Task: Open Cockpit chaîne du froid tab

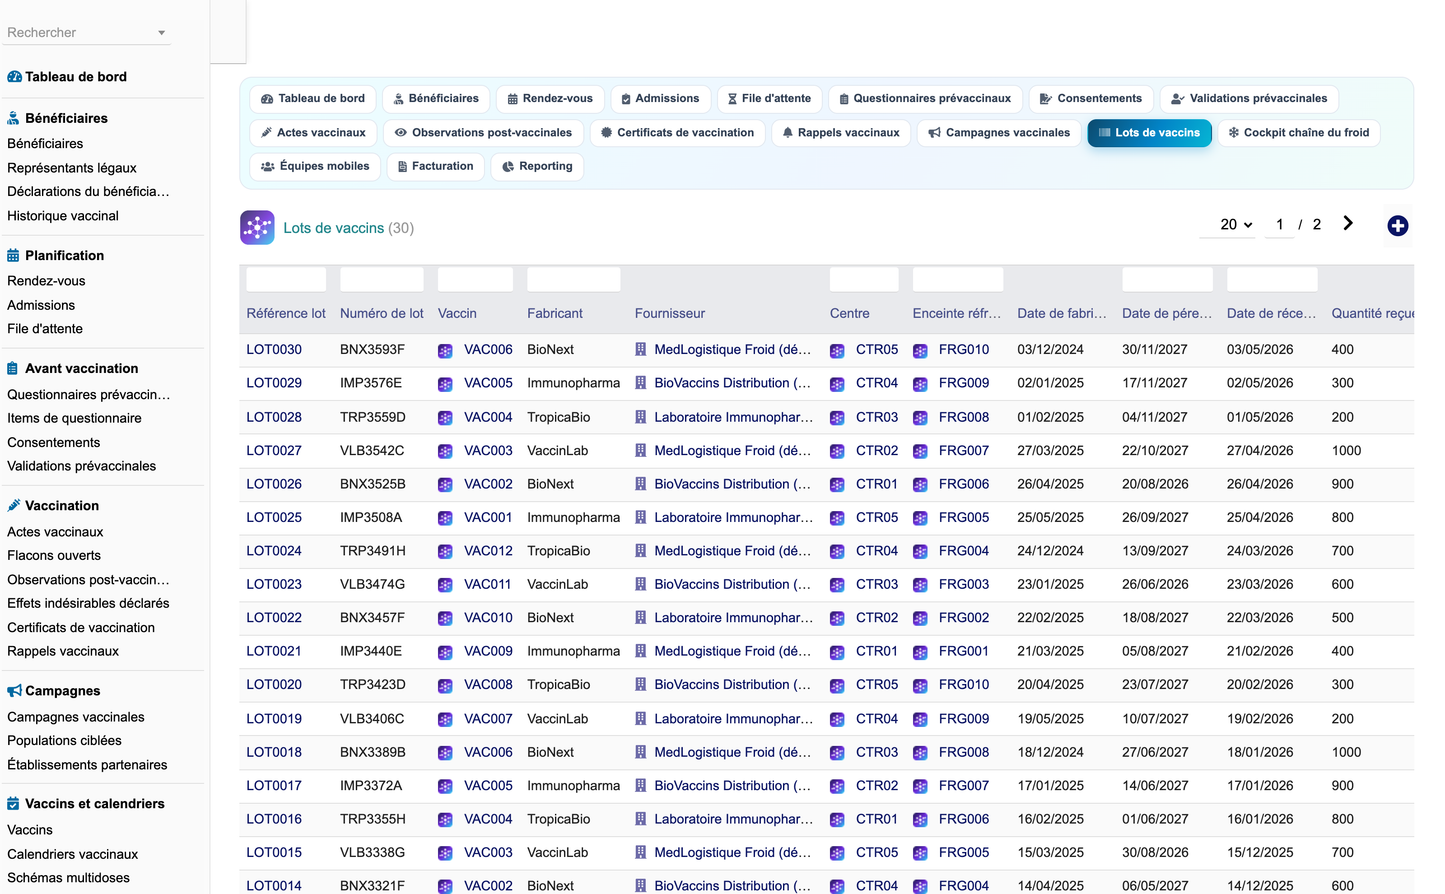Action: pyautogui.click(x=1299, y=133)
